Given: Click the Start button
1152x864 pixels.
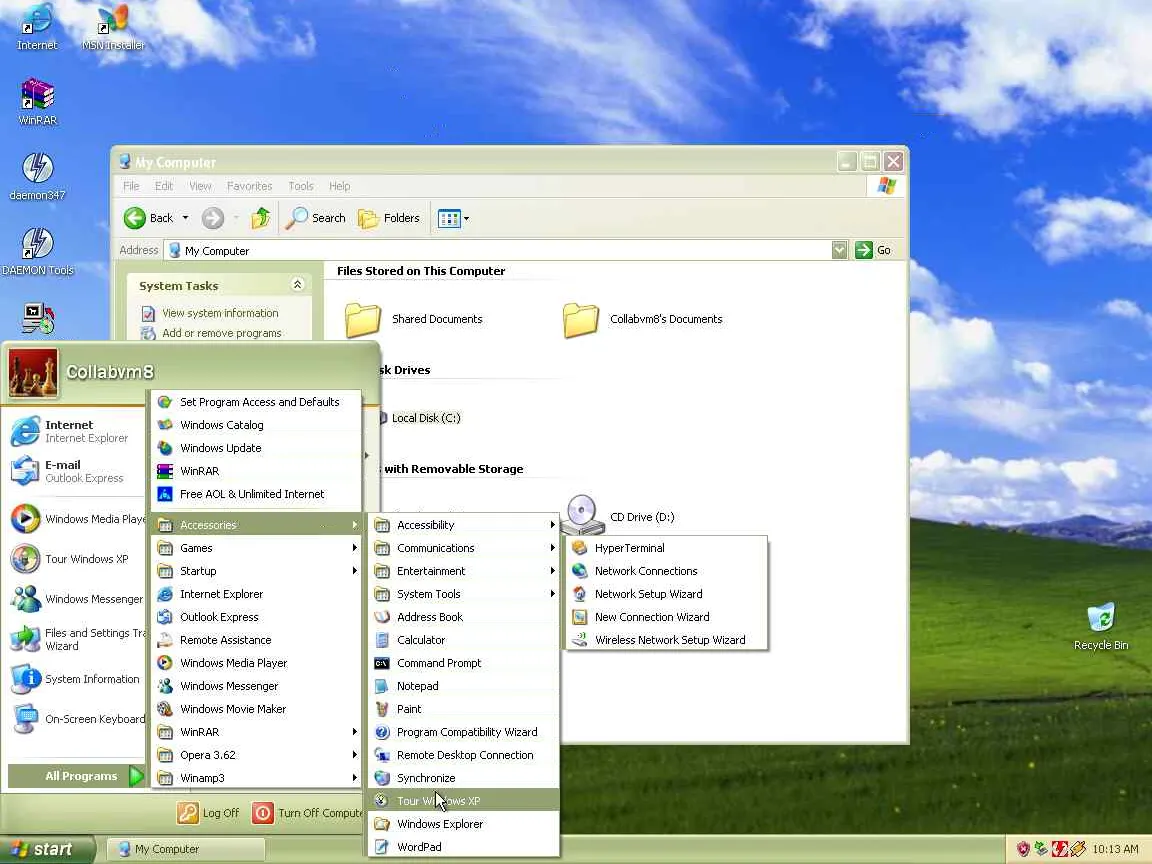Looking at the screenshot, I should click(x=46, y=849).
